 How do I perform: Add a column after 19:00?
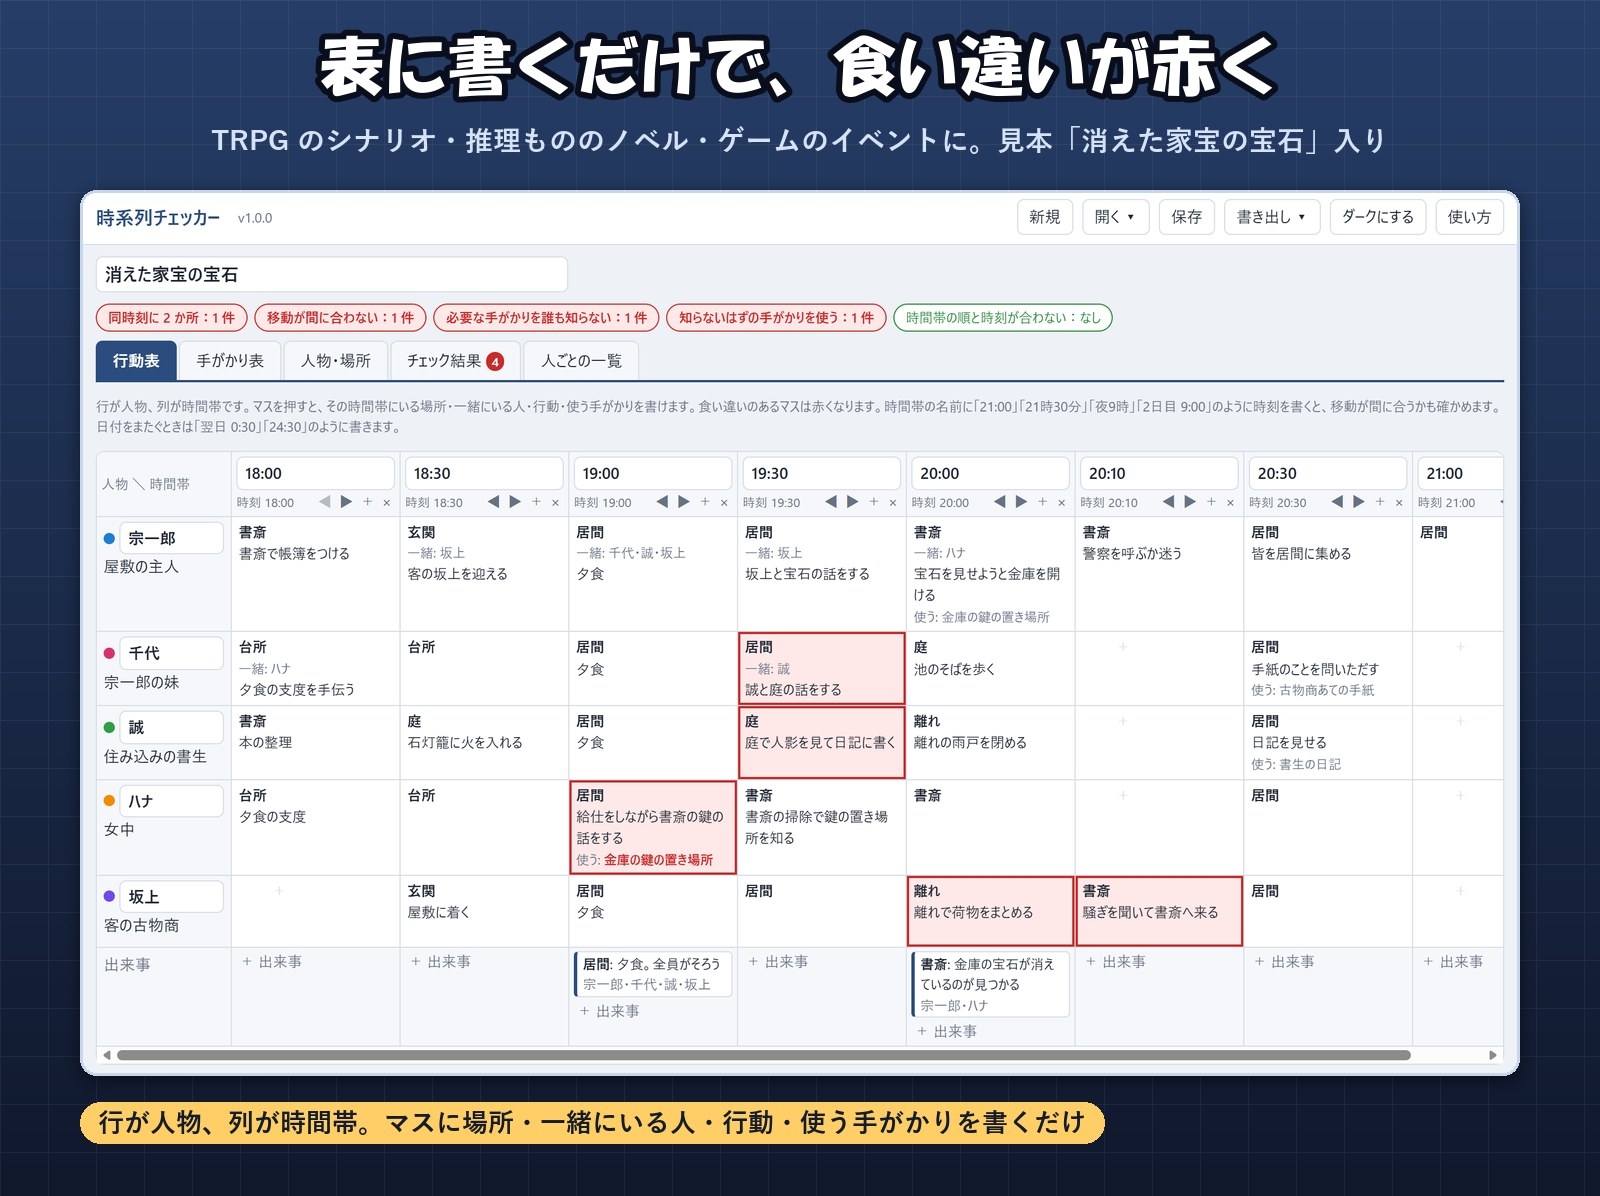(705, 502)
